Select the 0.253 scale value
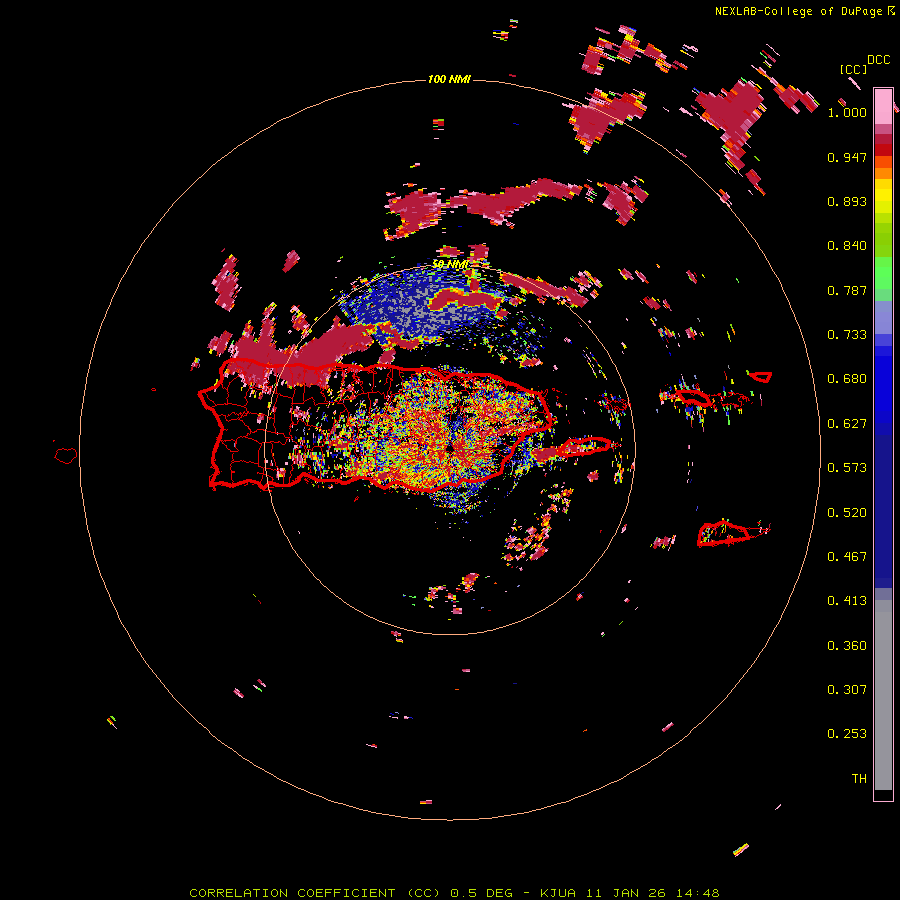 847,734
